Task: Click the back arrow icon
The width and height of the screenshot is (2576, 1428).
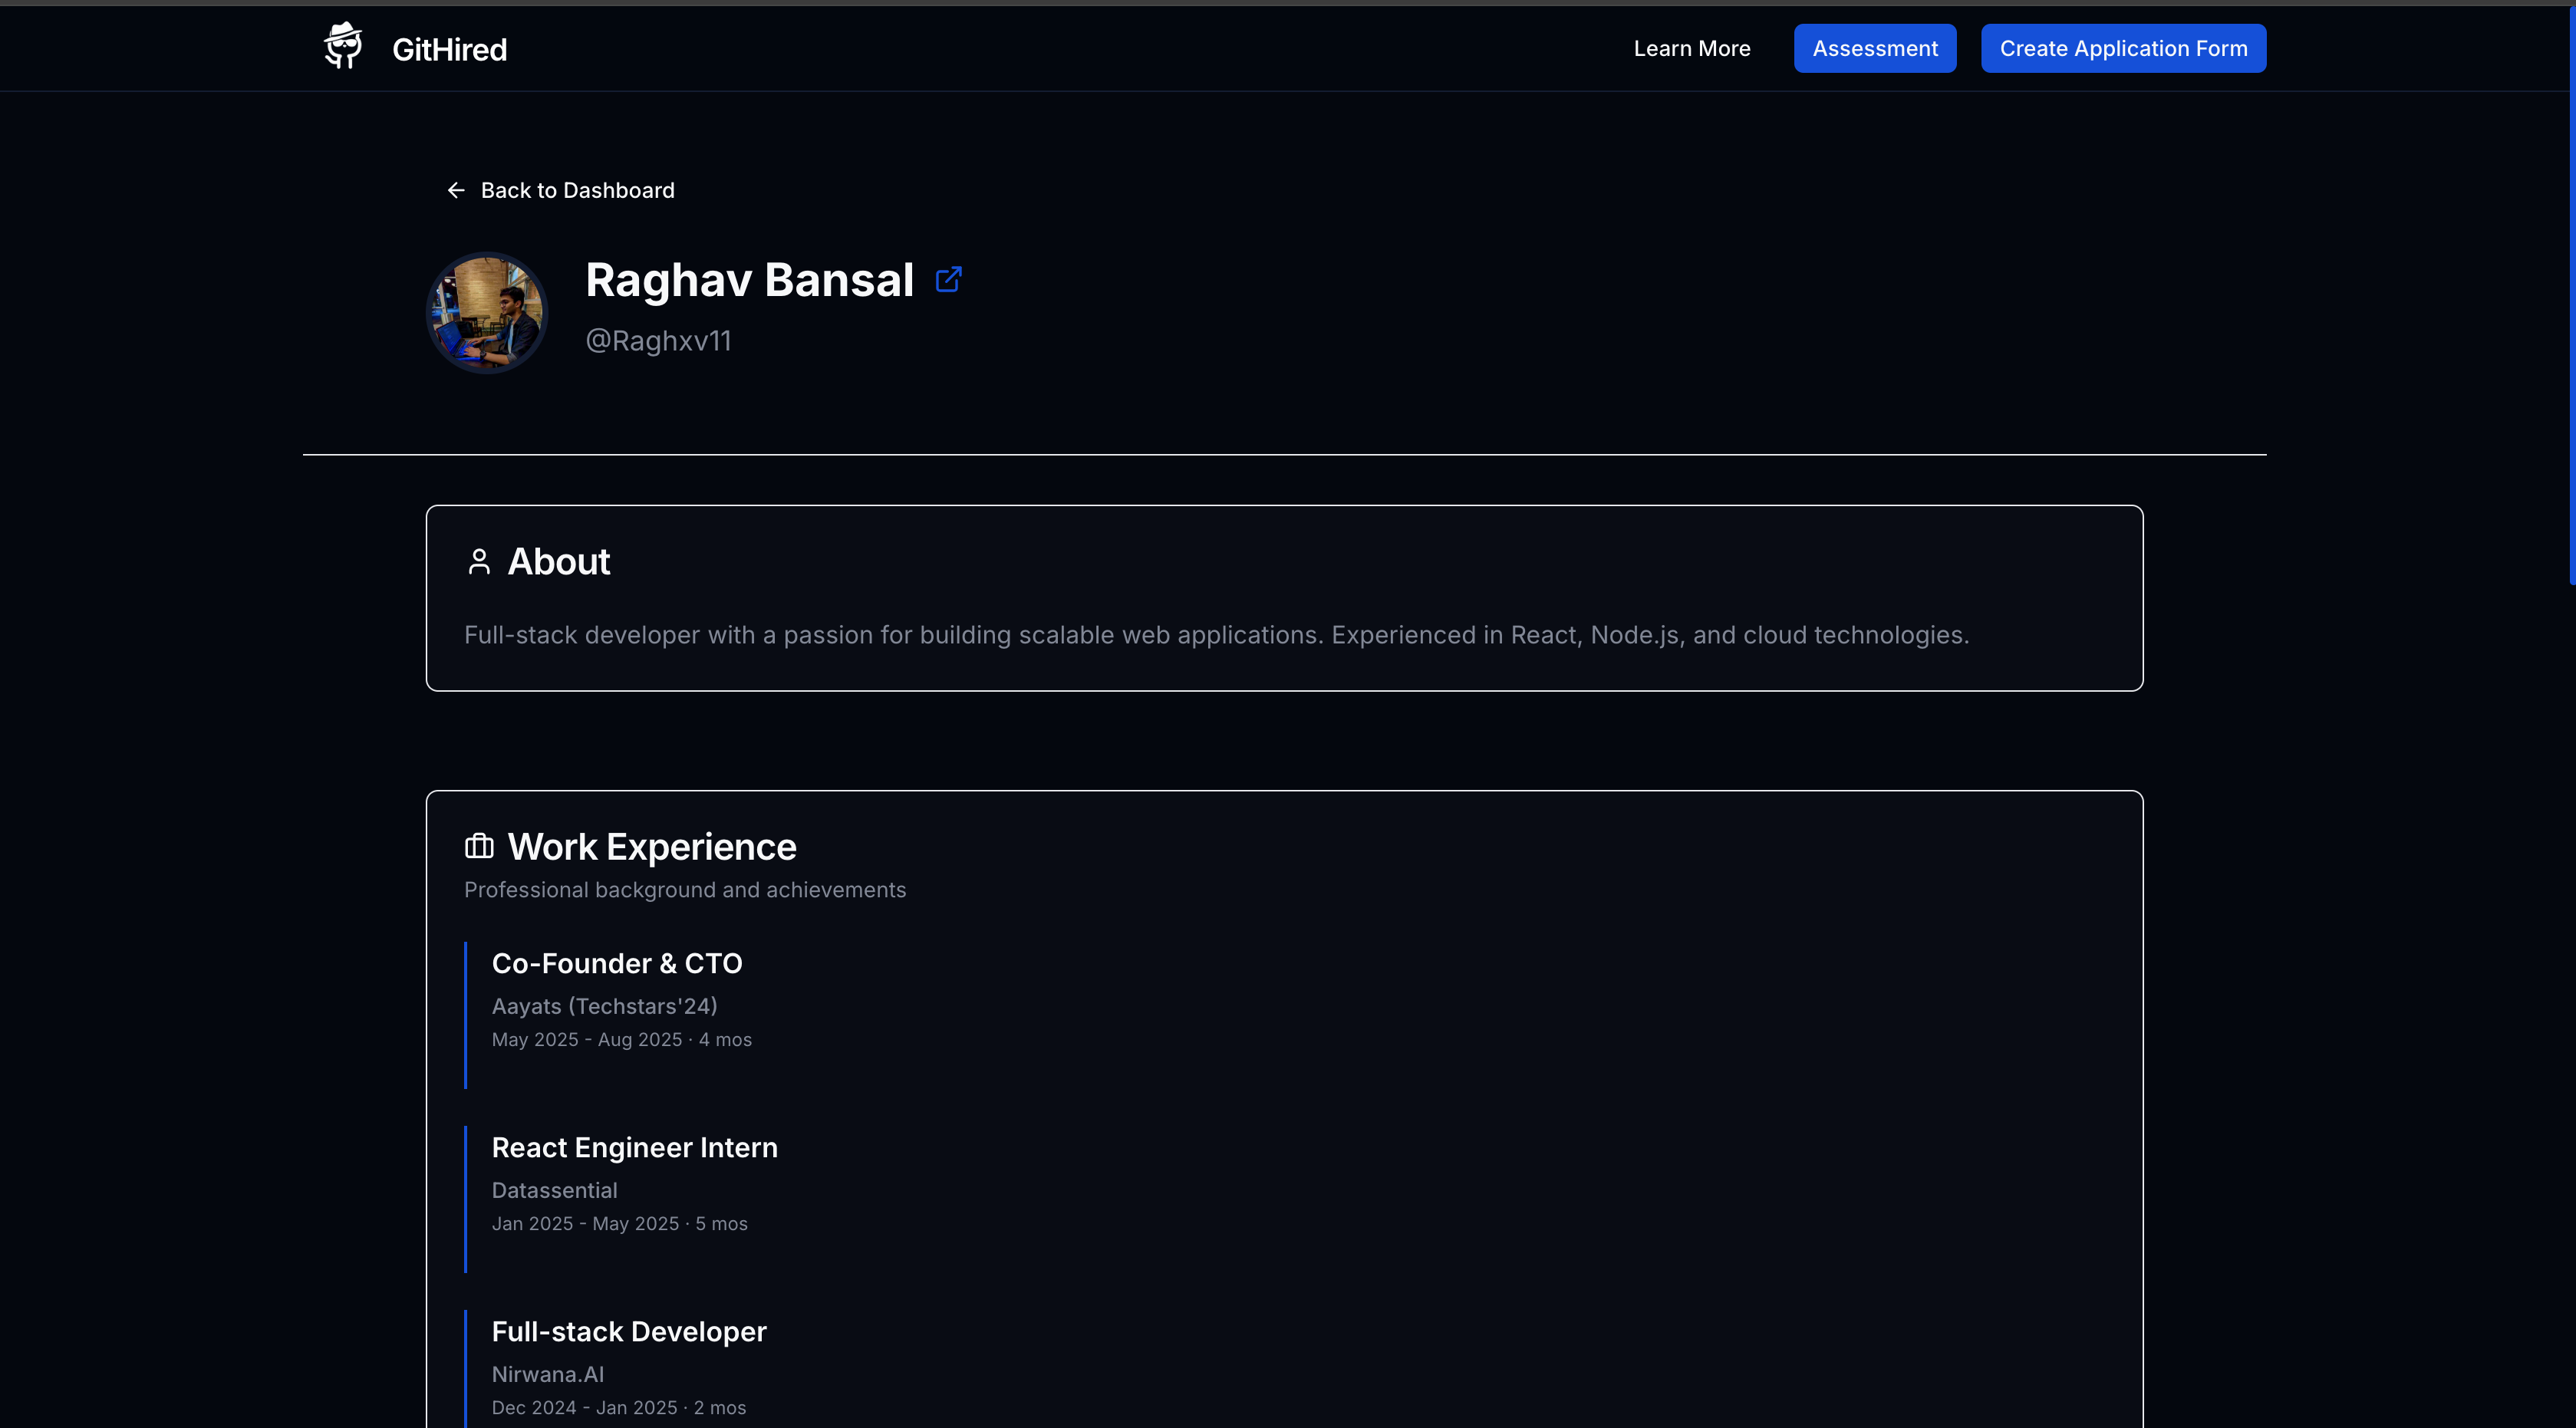Action: [x=456, y=190]
